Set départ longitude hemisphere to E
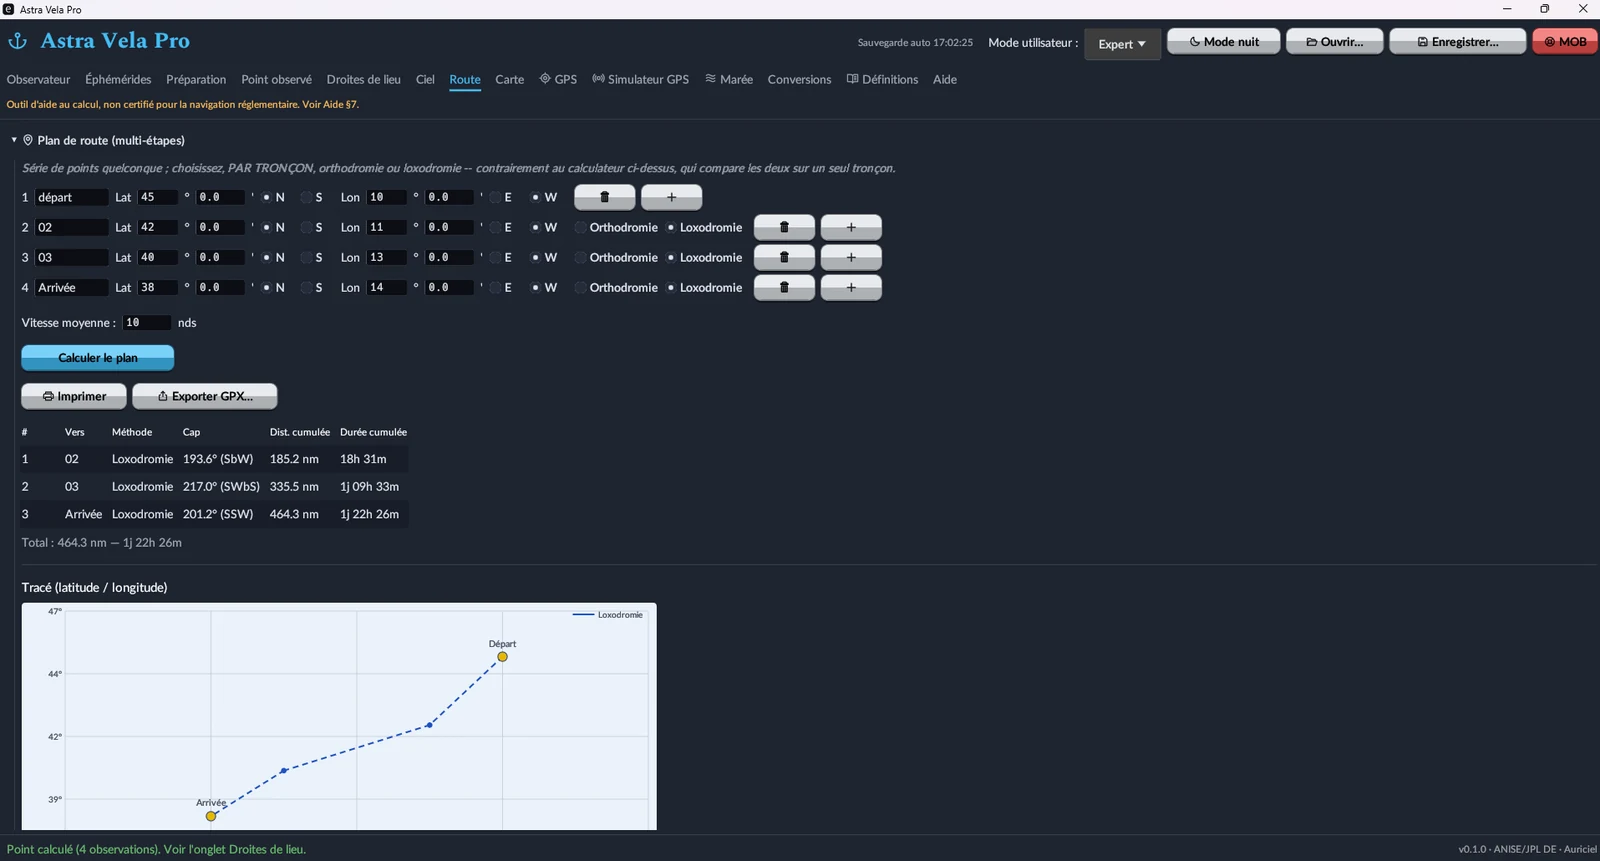The image size is (1600, 861). click(500, 198)
